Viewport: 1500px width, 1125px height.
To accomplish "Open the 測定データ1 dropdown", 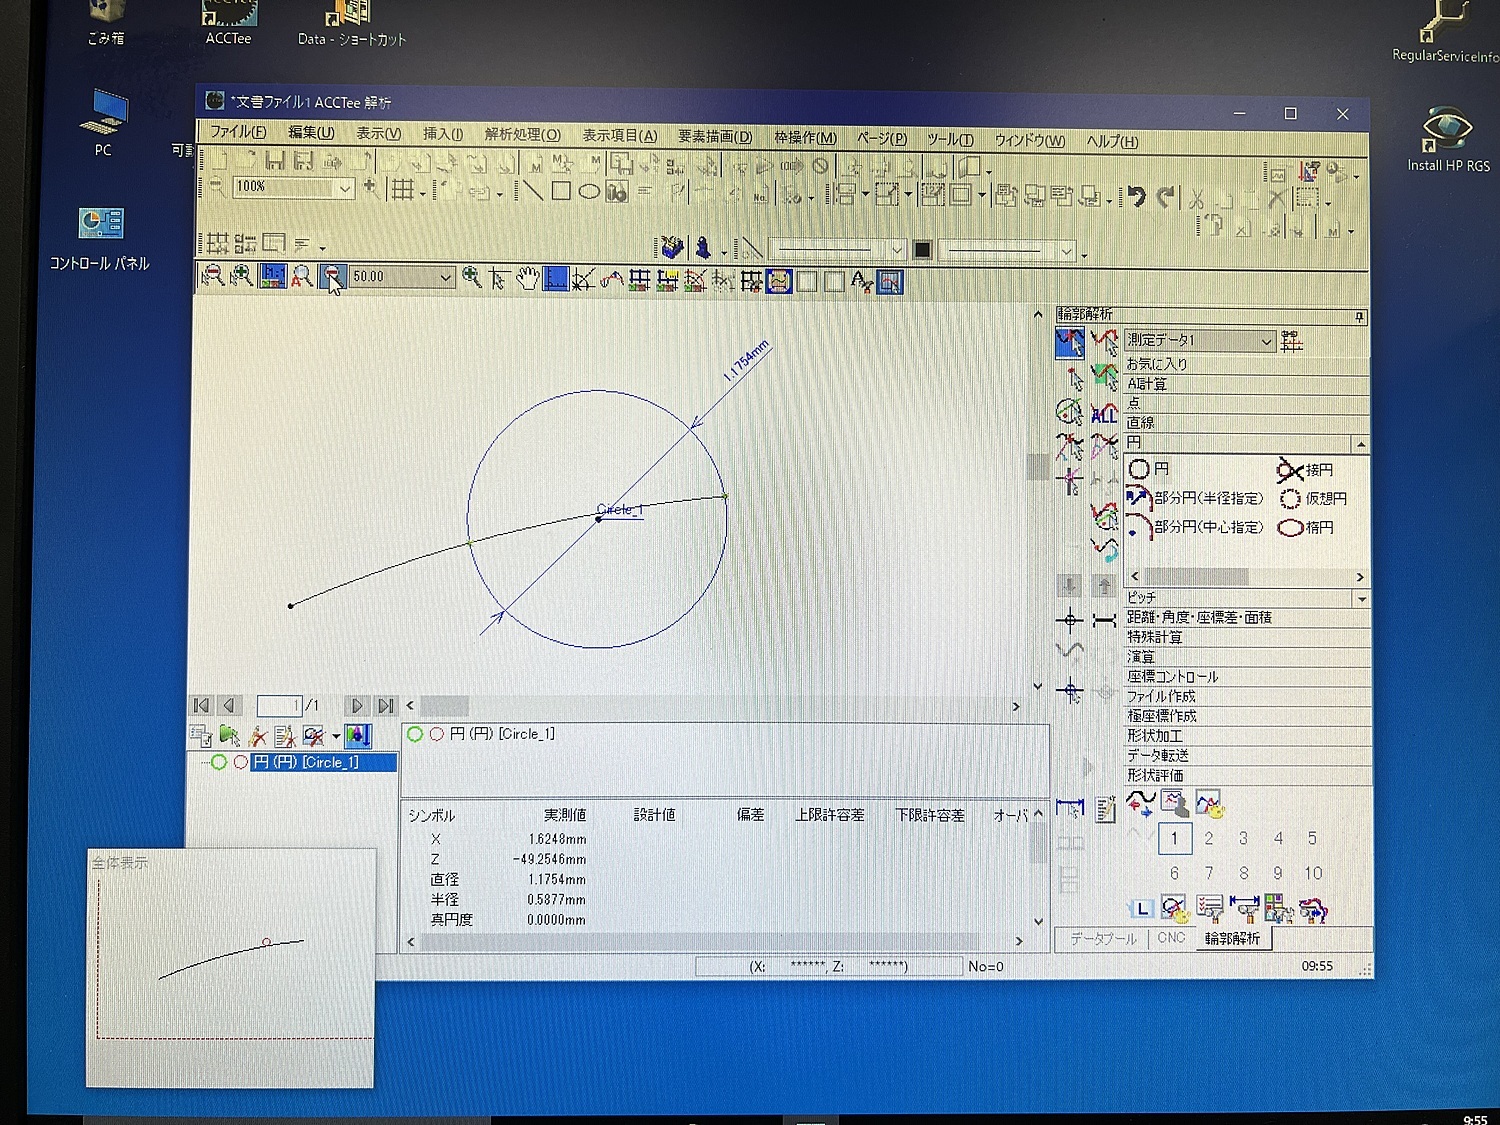I will point(1266,341).
